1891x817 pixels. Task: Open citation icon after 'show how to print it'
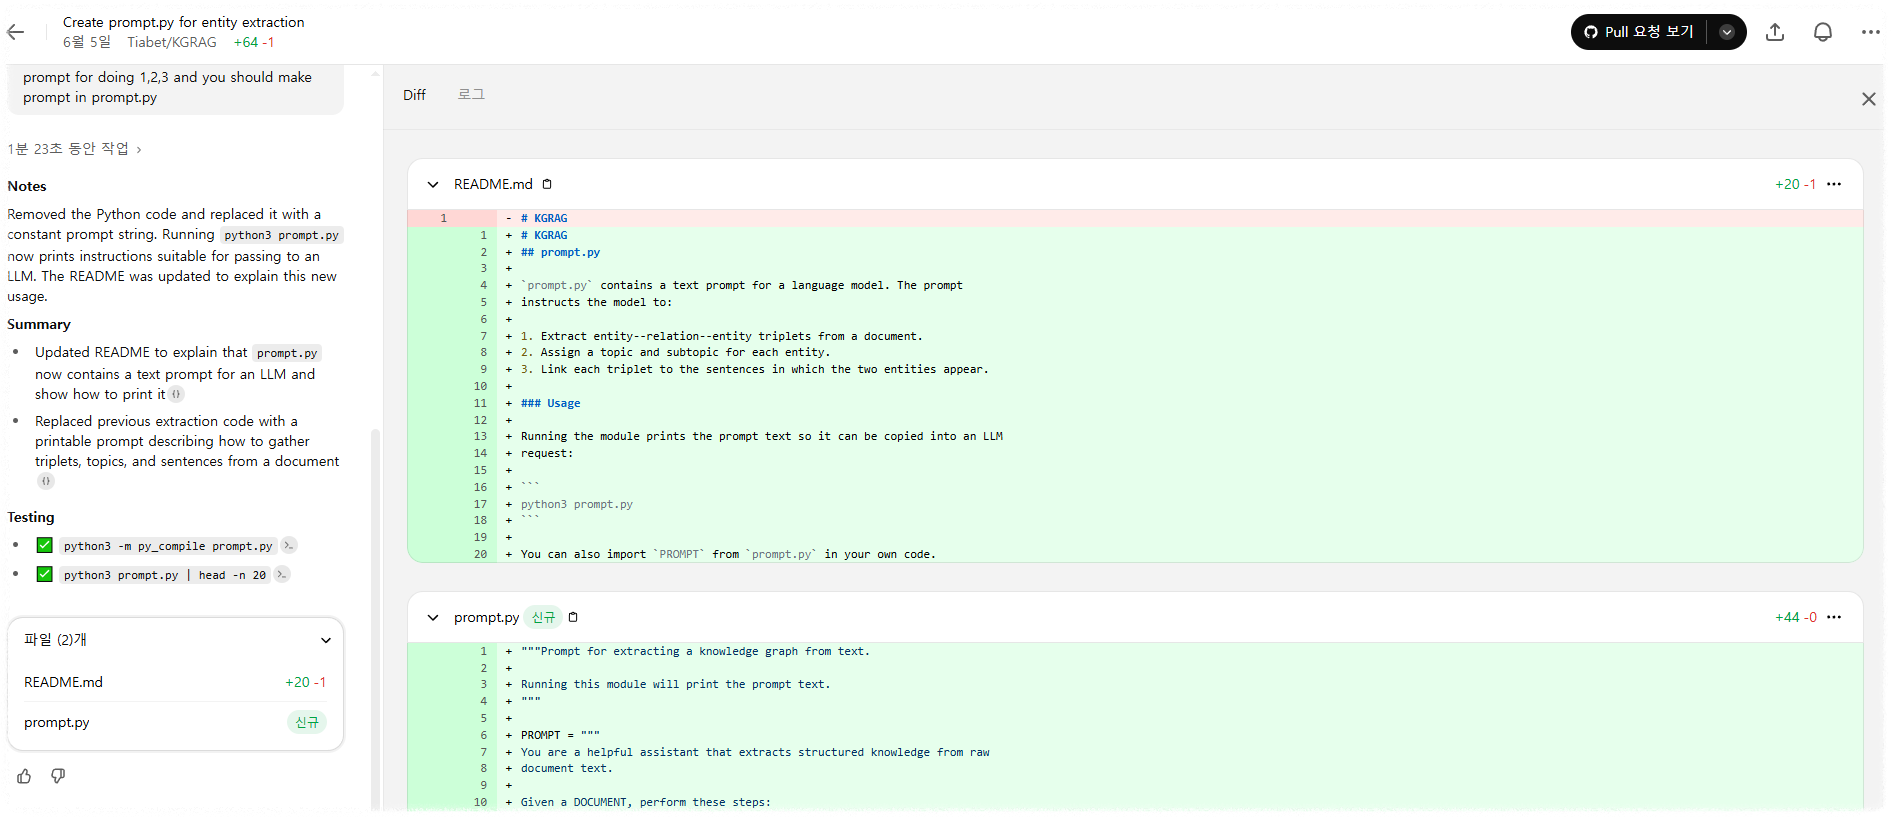tap(177, 394)
